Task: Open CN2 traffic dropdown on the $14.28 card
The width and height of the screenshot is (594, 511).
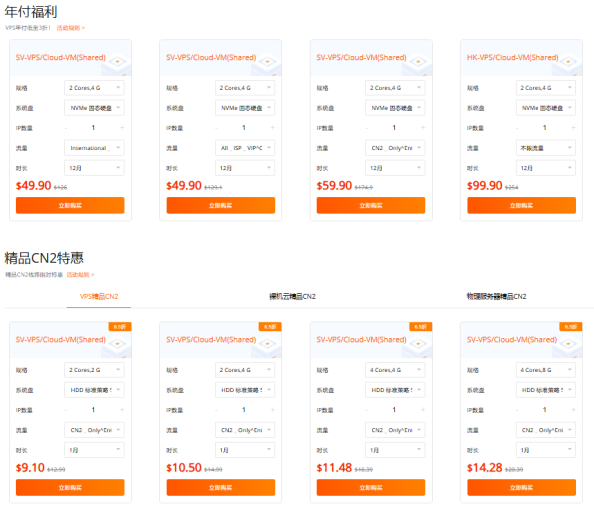Action: point(546,430)
